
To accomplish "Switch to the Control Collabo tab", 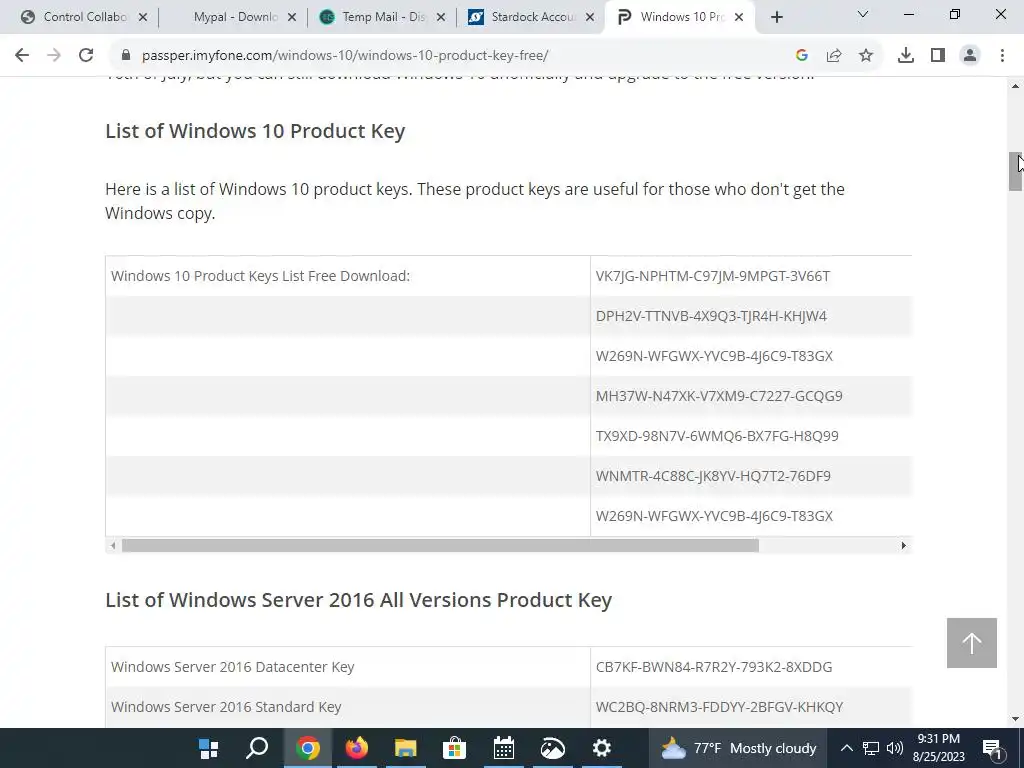I will (85, 17).
